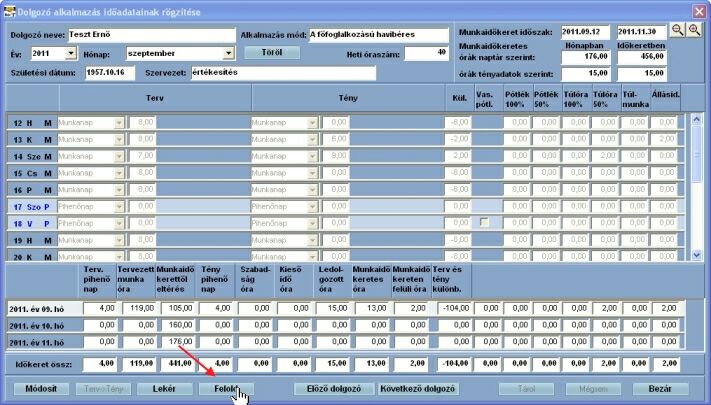The width and height of the screenshot is (711, 405).
Task: Click the application icon in title bar
Action: pos(9,11)
